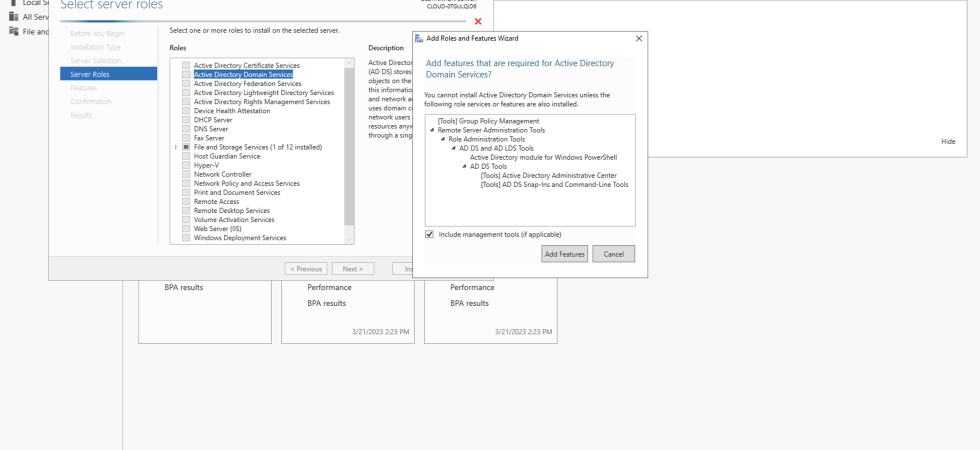Screen dimensions: 980x450
Task: Check the Fax Server role checkbox
Action: coord(186,138)
